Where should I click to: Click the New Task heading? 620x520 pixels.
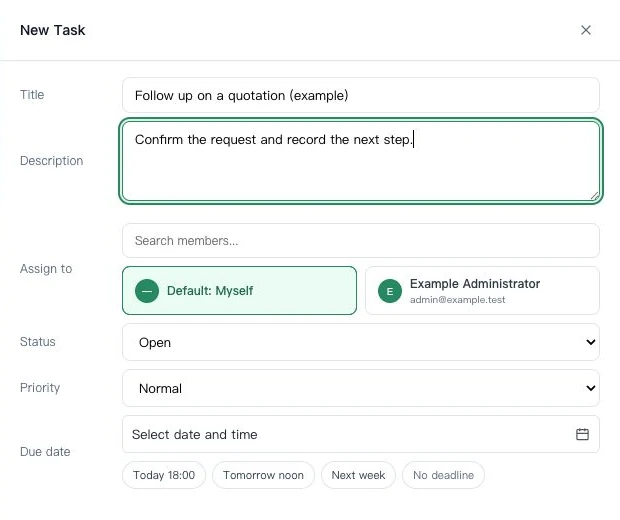click(53, 30)
